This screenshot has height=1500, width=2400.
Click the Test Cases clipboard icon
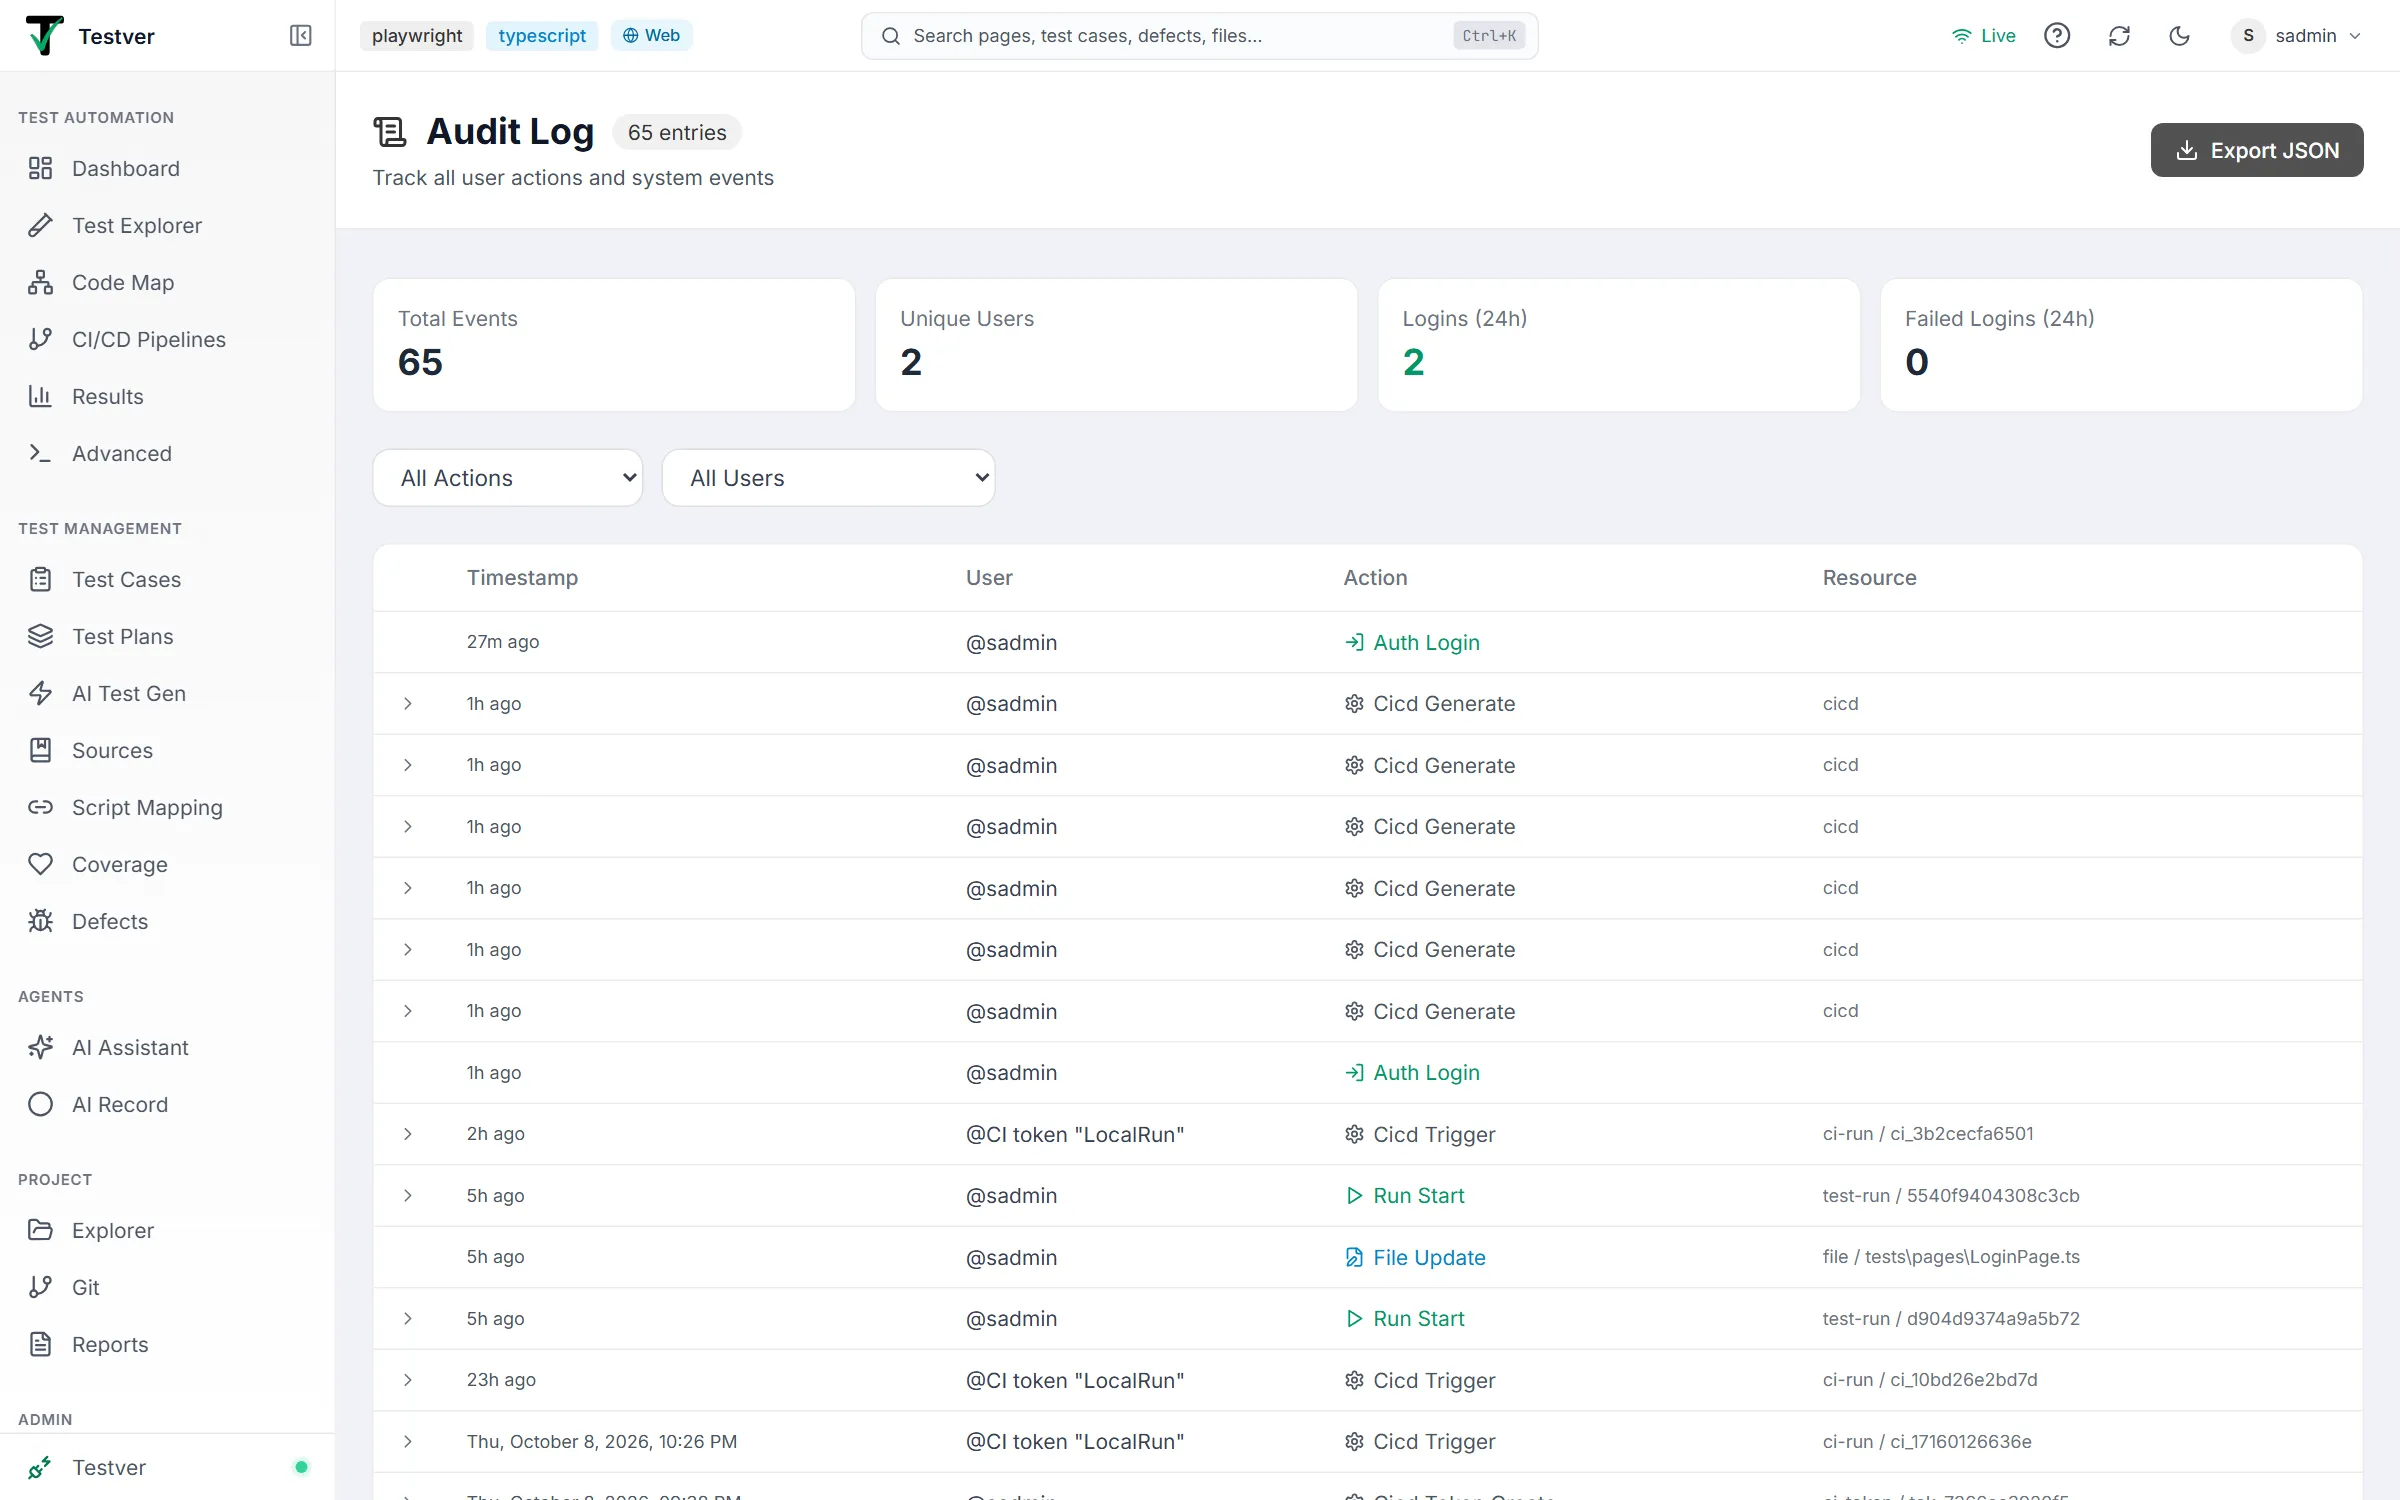(x=40, y=579)
